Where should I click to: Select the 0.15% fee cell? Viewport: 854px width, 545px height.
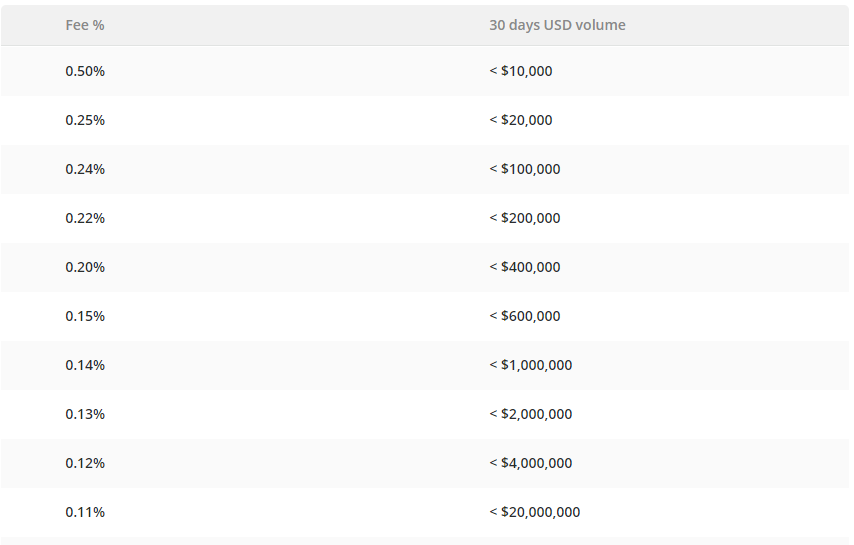pos(85,316)
